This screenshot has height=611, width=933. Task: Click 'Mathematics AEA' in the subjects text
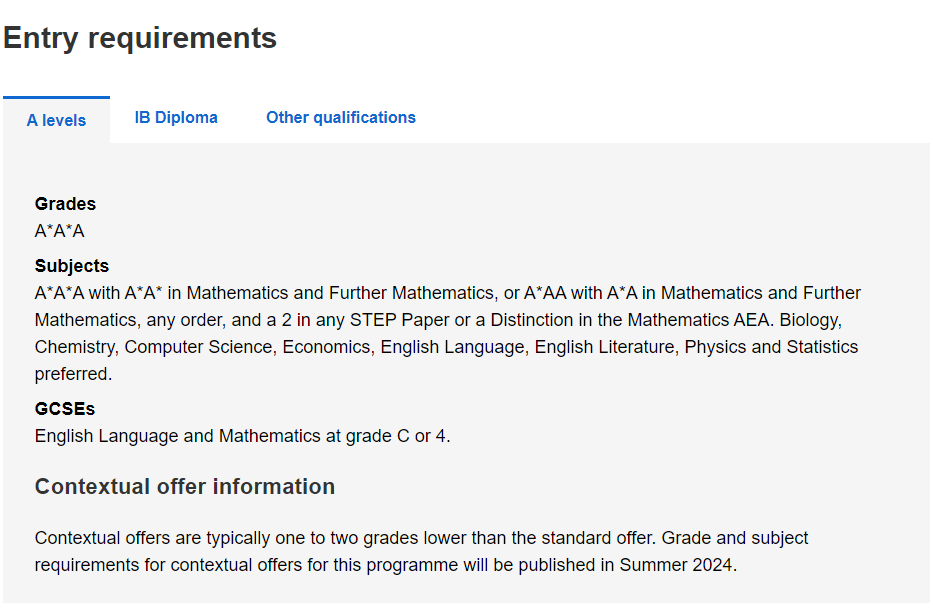tap(700, 320)
